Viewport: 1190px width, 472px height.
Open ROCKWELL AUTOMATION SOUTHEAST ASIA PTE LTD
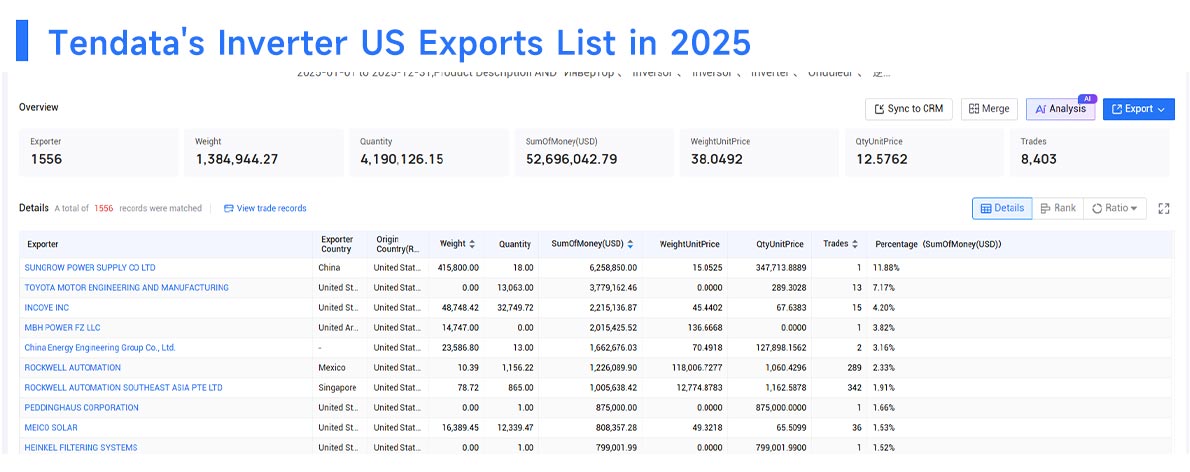(124, 388)
